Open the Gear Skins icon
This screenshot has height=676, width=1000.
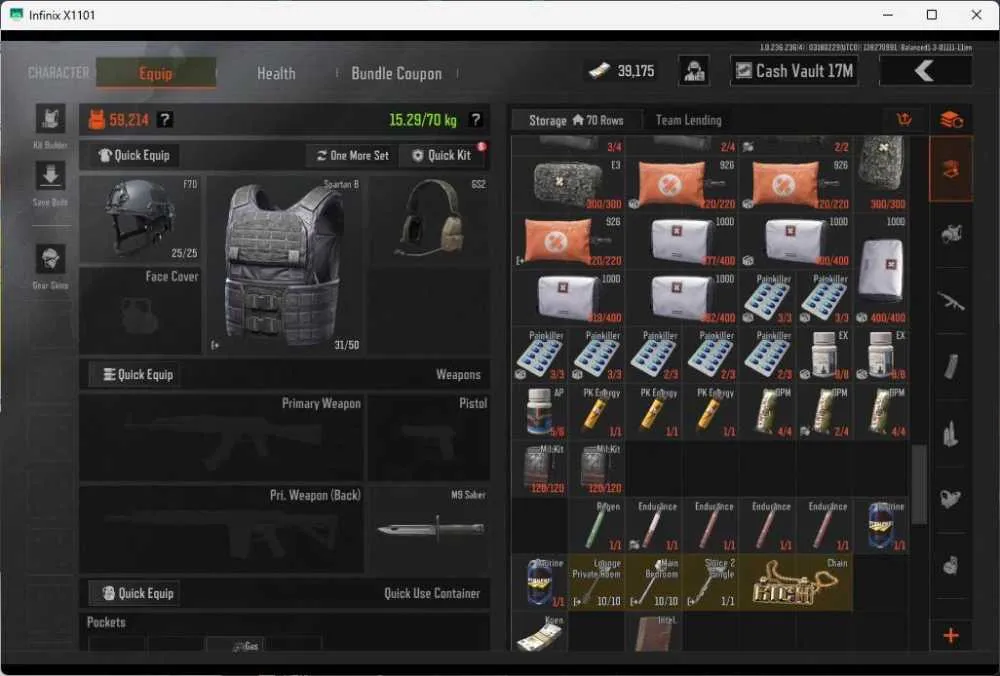(50, 260)
